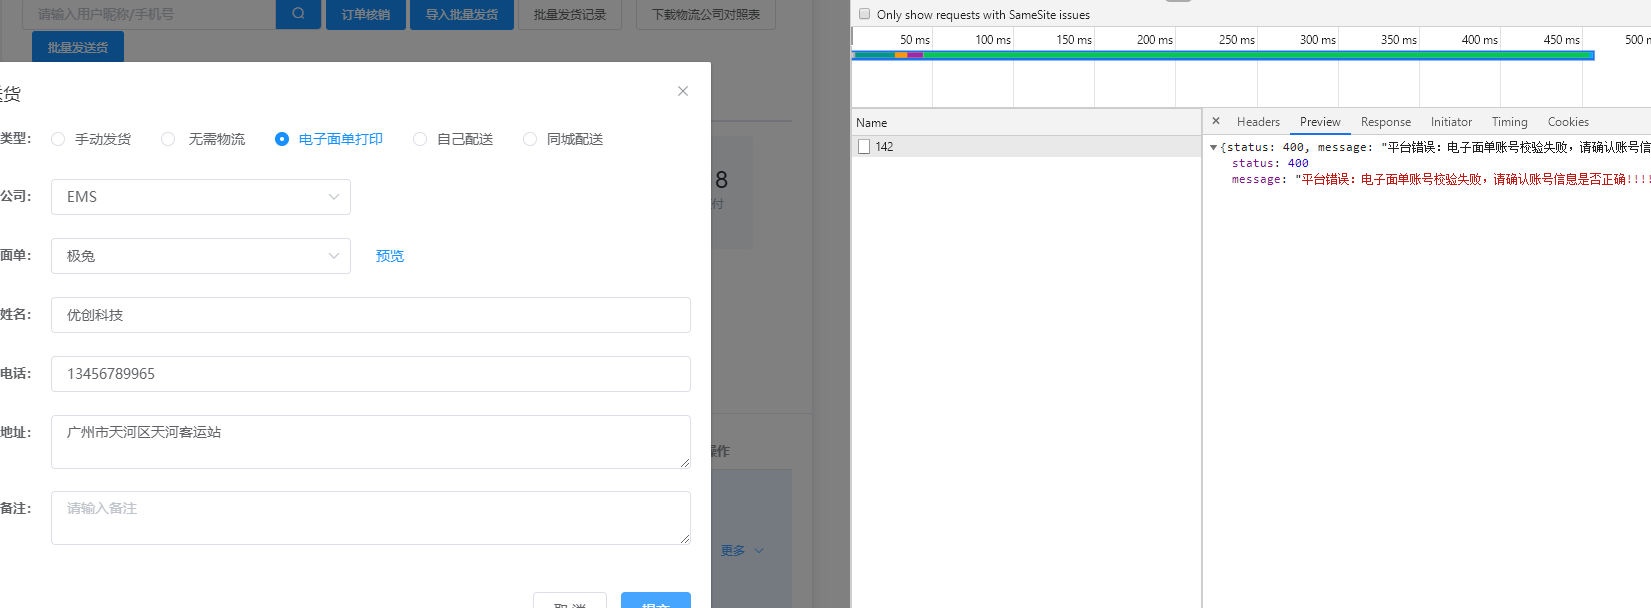Screen dimensions: 1651x608
Task: Click the file icon next to request 142
Action: pyautogui.click(x=864, y=146)
